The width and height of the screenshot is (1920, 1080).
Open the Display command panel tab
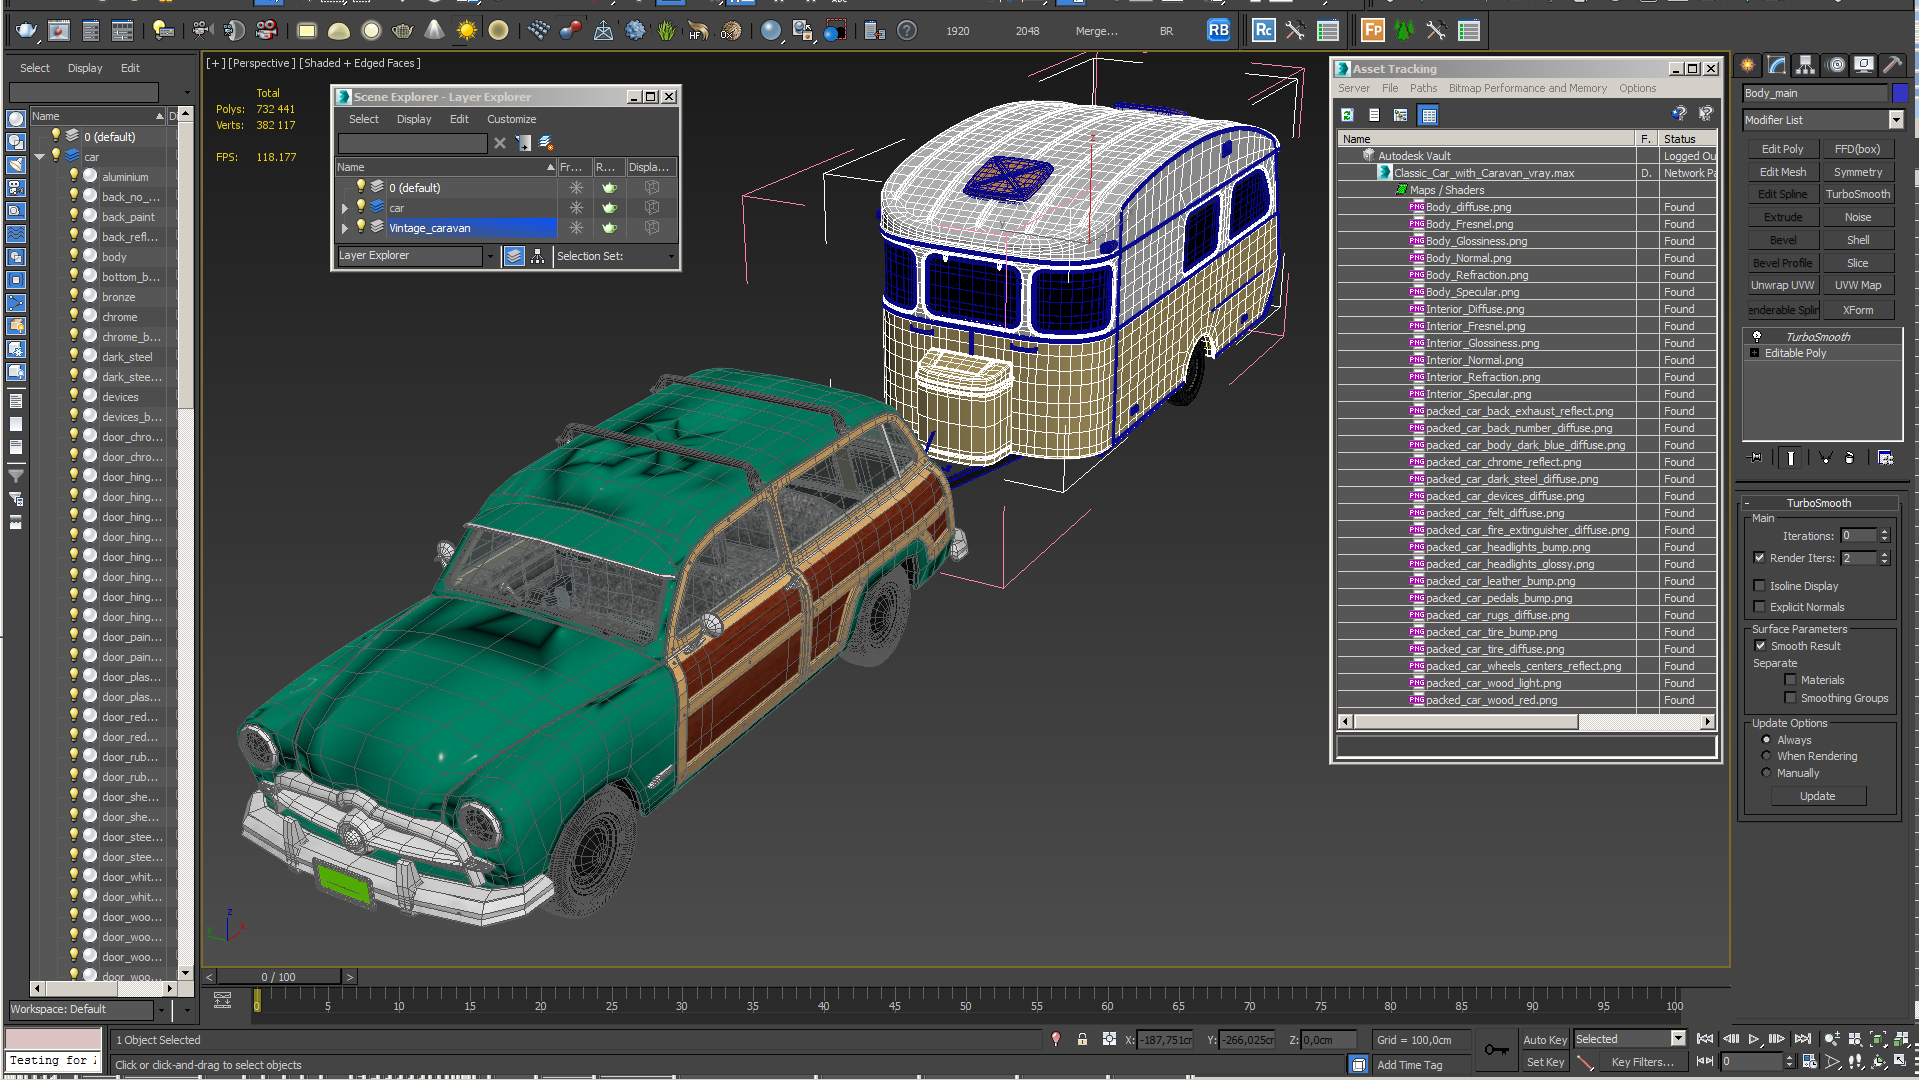[1864, 65]
